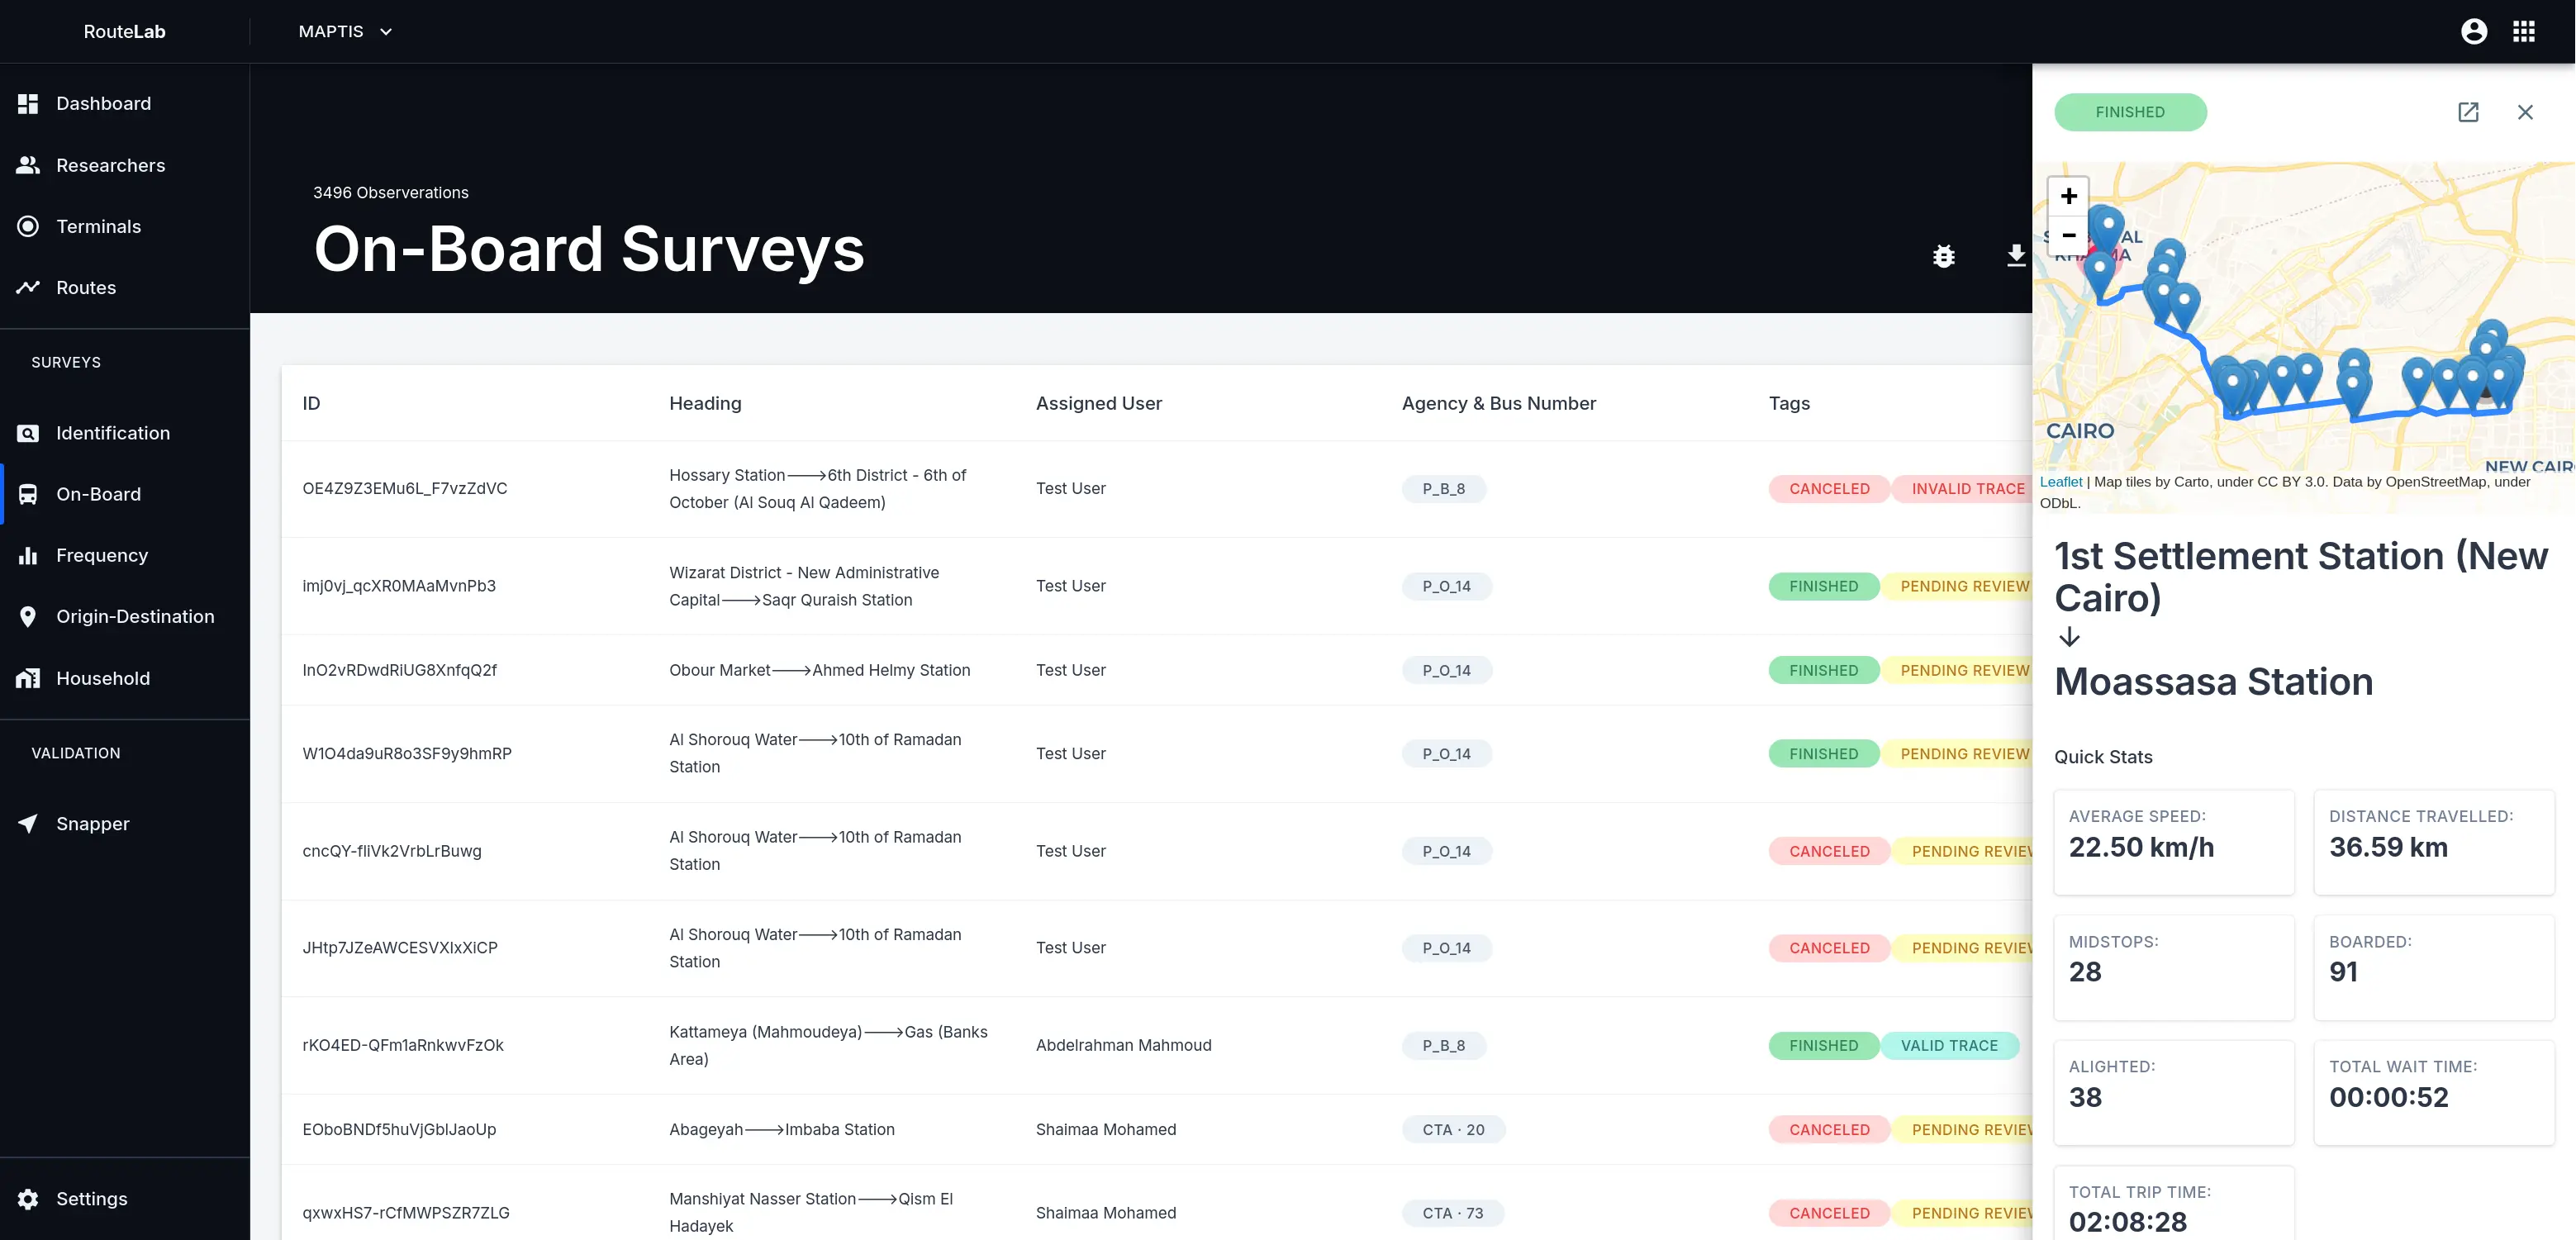The width and height of the screenshot is (2576, 1240).
Task: Click the CTA · 20 bus chip
Action: [x=1452, y=1129]
